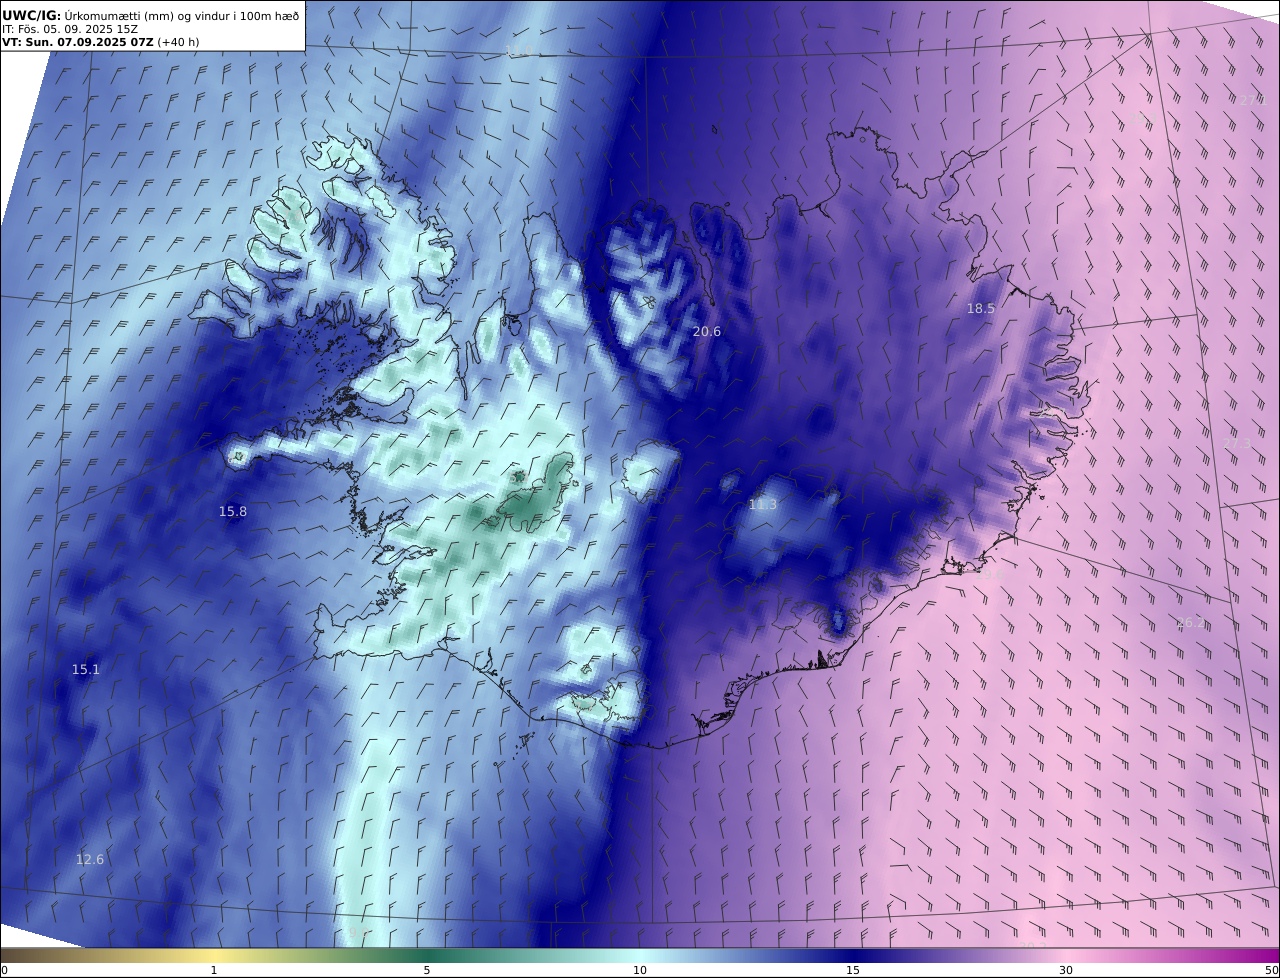Click the 12.6 value label near the bottom left
The height and width of the screenshot is (978, 1280).
point(90,859)
